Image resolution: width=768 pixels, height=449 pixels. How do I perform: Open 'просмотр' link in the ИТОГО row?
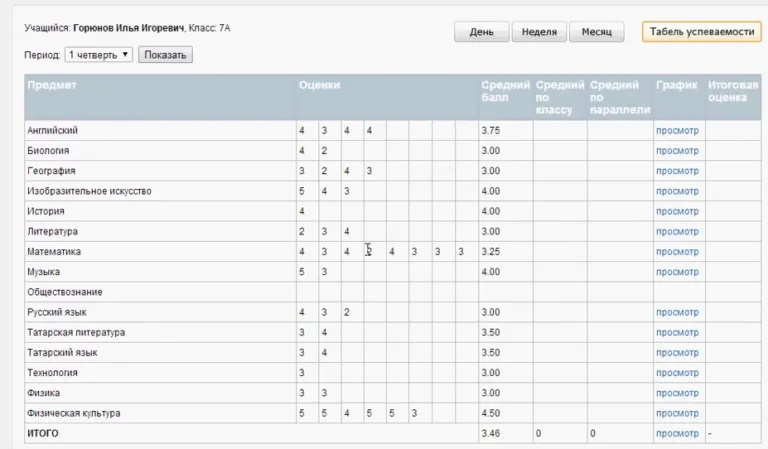pos(677,433)
